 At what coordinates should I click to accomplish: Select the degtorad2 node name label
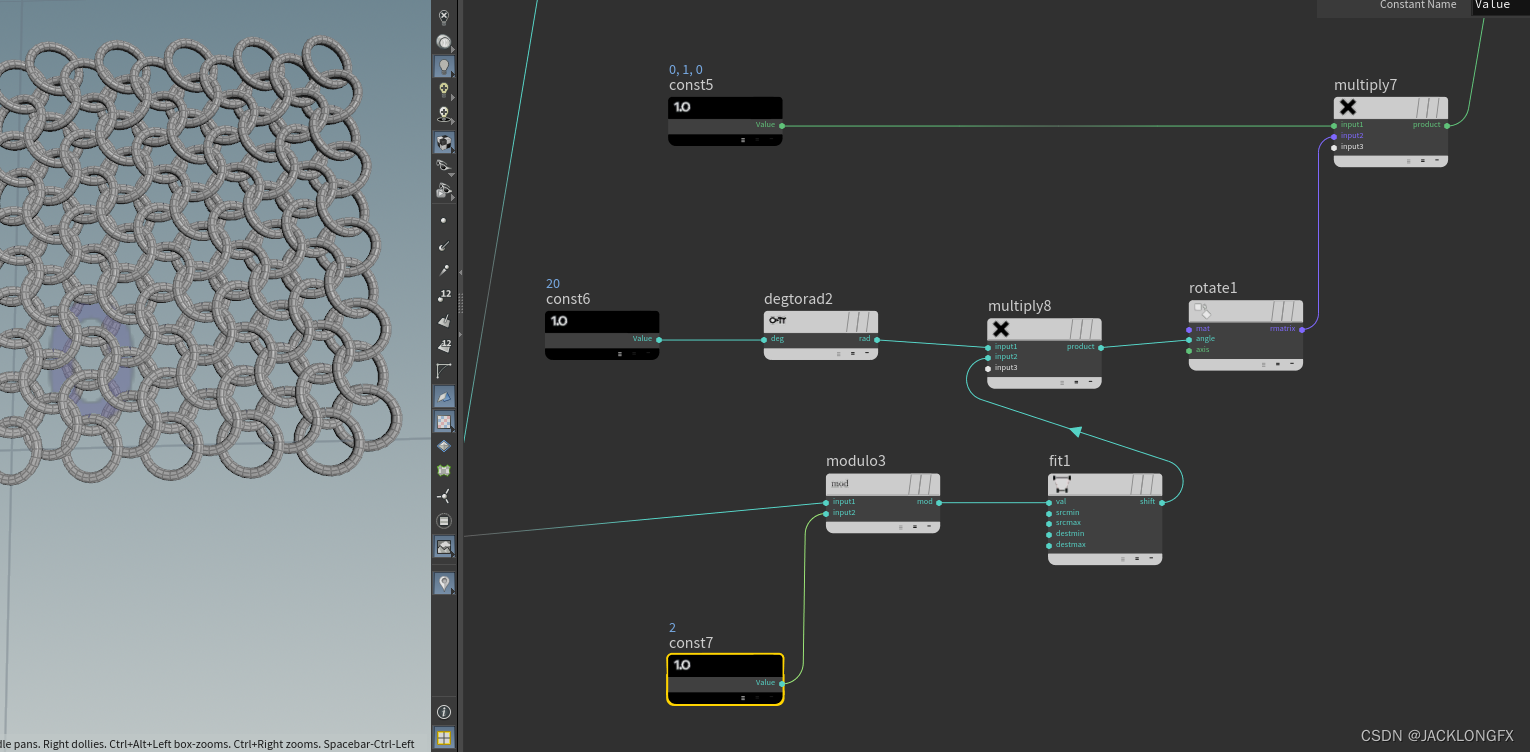coord(798,299)
